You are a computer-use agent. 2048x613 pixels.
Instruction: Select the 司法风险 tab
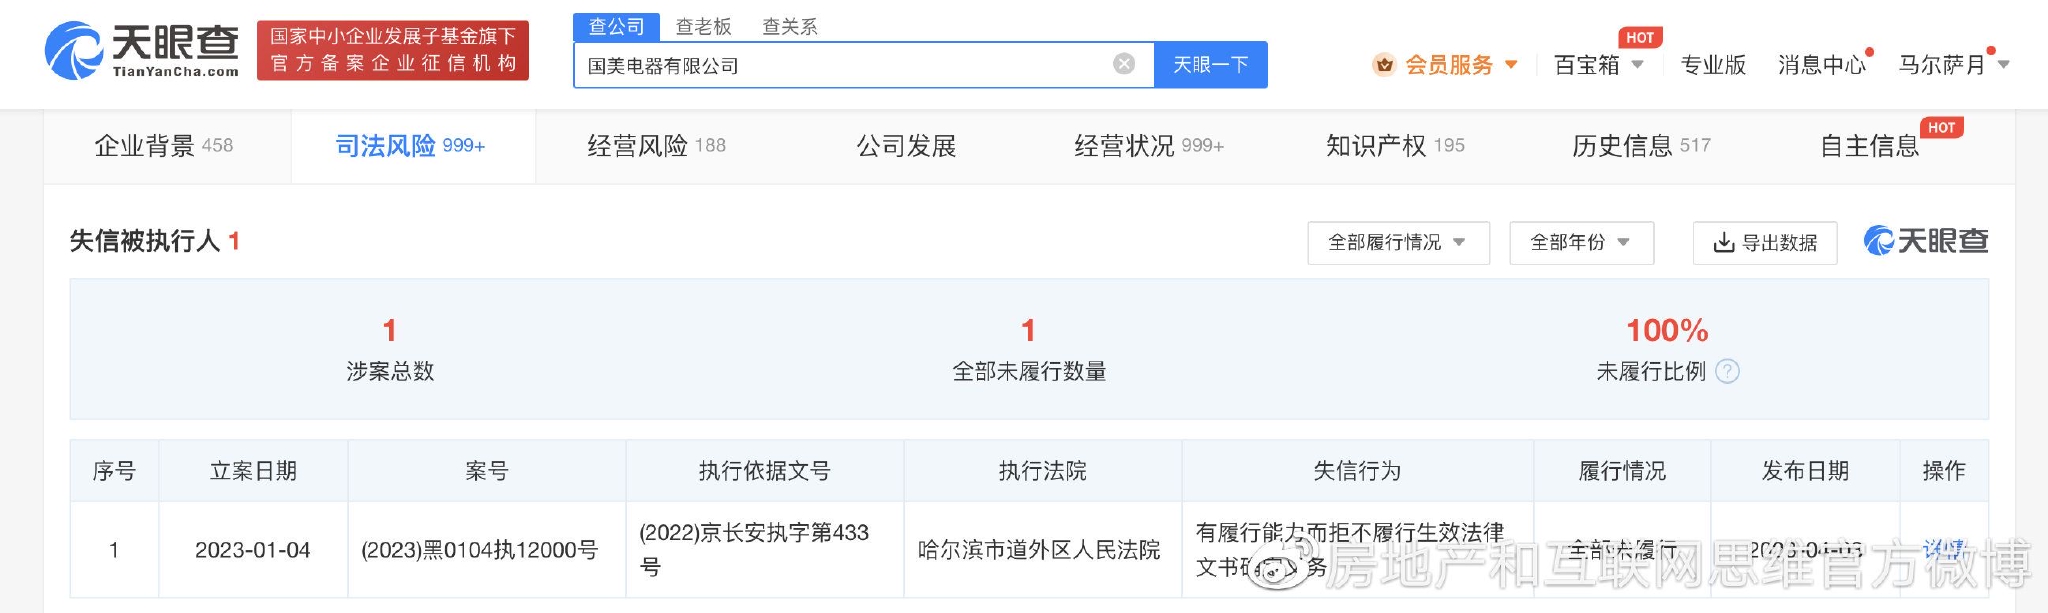click(x=411, y=146)
